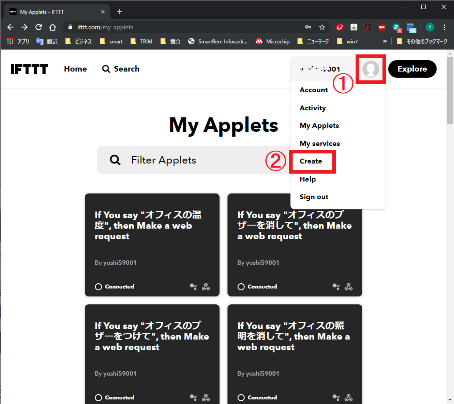The height and width of the screenshot is (404, 454).
Task: Open the TRIM bookmarks folder
Action: point(141,41)
